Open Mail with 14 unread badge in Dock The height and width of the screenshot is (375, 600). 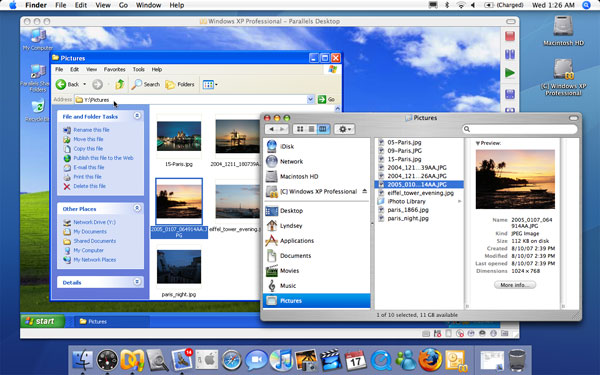(183, 360)
